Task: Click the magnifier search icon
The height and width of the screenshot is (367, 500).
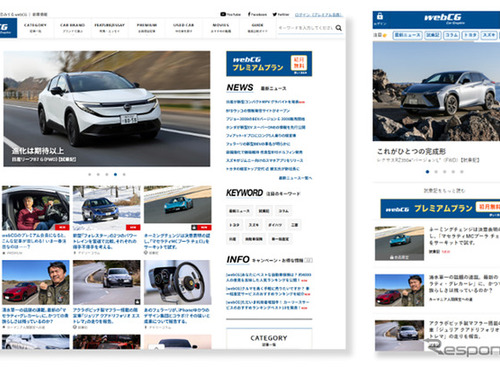Action: pos(339,28)
